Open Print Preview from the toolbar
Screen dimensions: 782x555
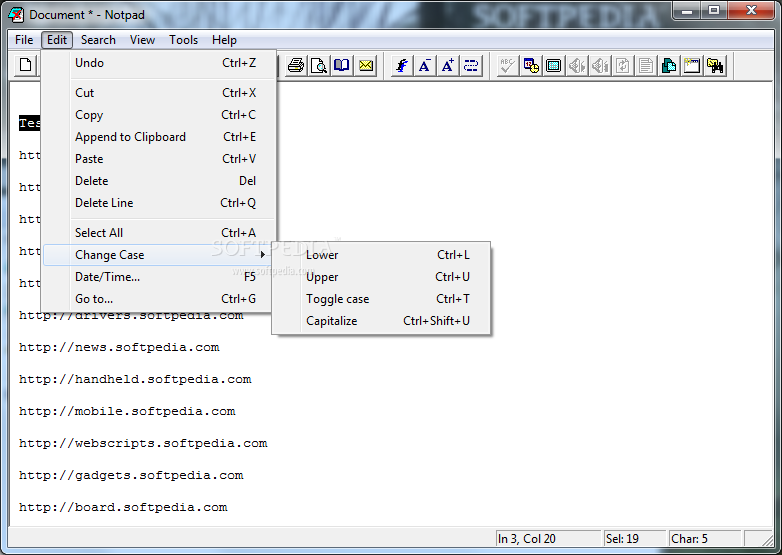pyautogui.click(x=319, y=65)
